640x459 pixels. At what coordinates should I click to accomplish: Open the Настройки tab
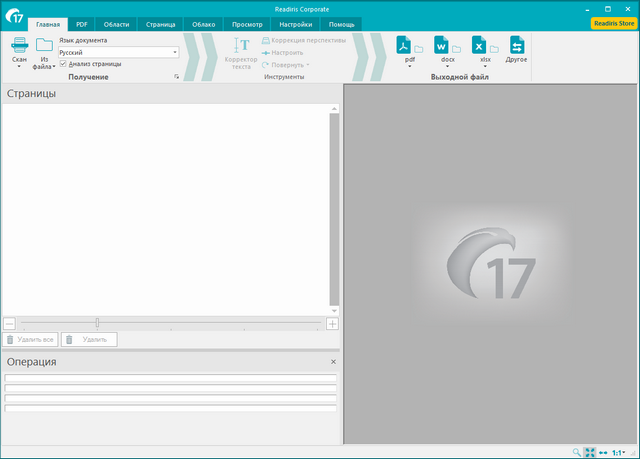coord(296,24)
